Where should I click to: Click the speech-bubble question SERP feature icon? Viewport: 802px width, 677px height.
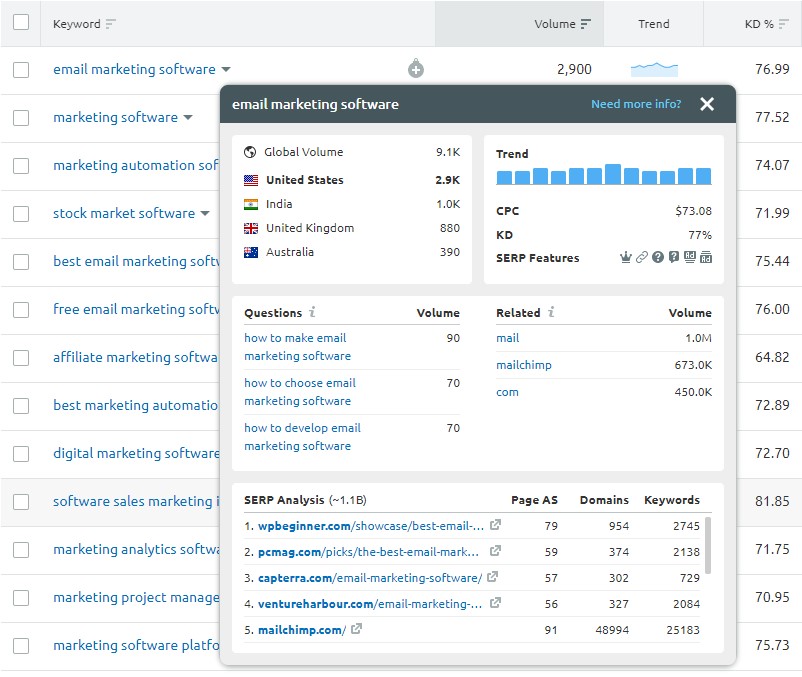coord(674,257)
